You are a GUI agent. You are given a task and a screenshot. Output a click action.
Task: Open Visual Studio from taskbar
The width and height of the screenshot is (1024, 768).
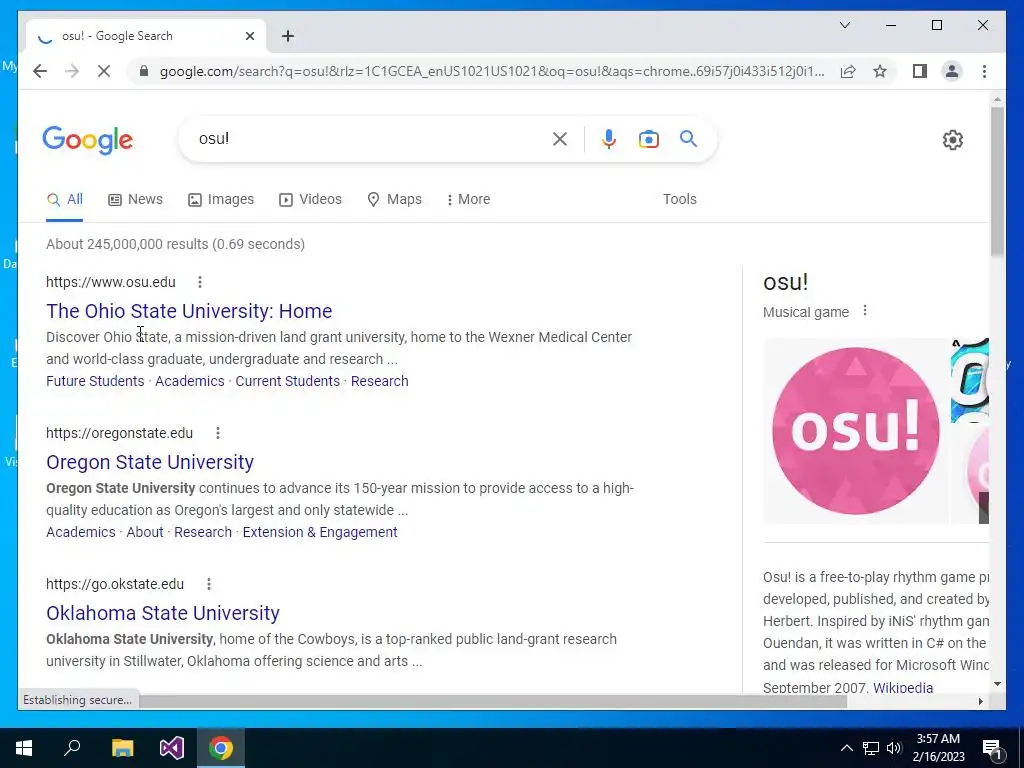172,748
